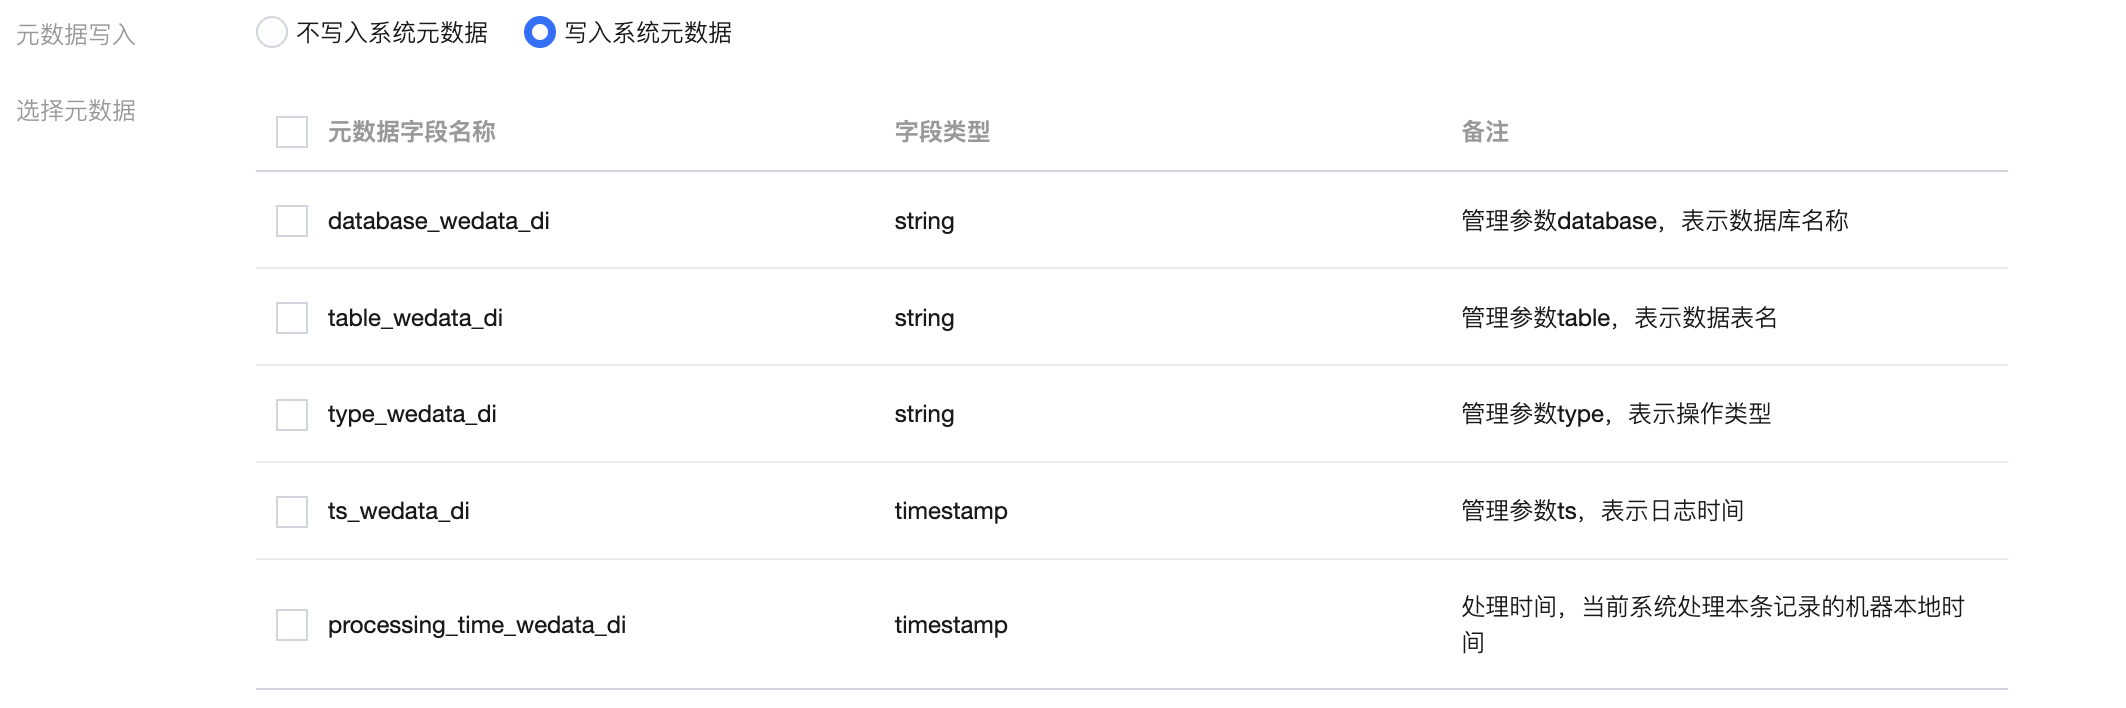Screen dimensions: 2126x708
Task: Check the ts_wedata_di metadata checkbox
Action: click(x=292, y=511)
